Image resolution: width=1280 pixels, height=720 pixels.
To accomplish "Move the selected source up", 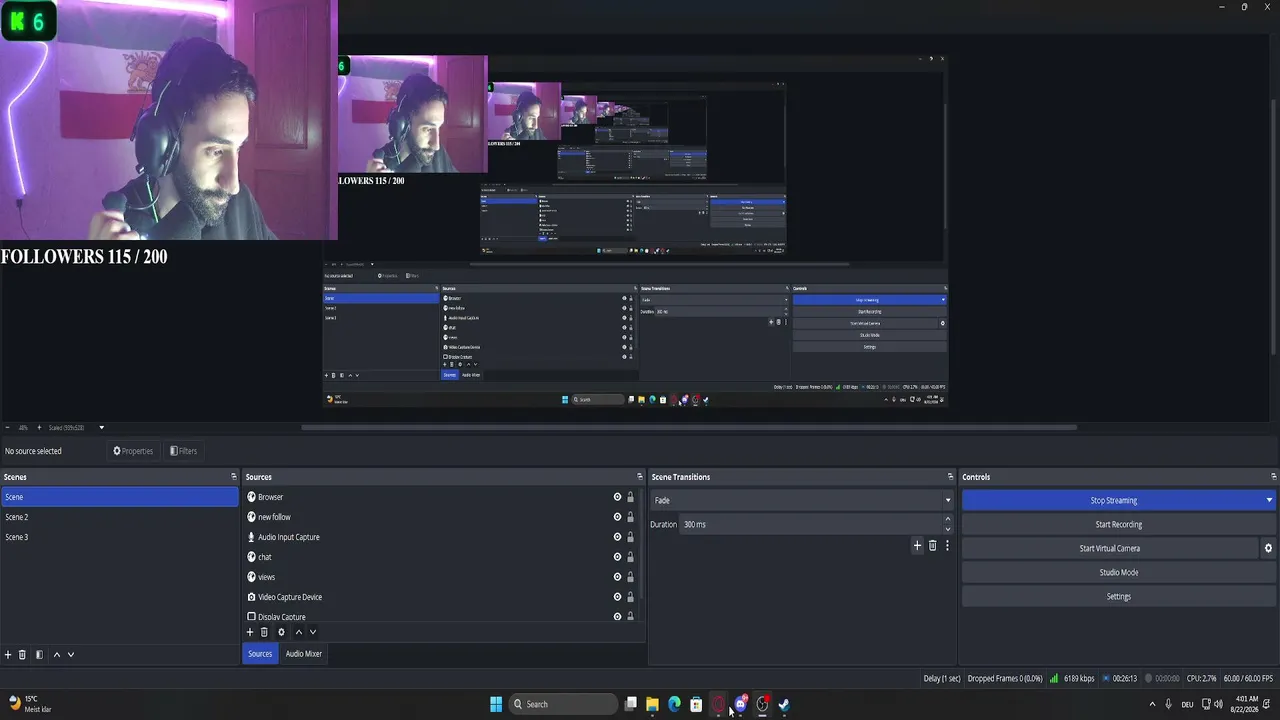I will click(x=298, y=632).
